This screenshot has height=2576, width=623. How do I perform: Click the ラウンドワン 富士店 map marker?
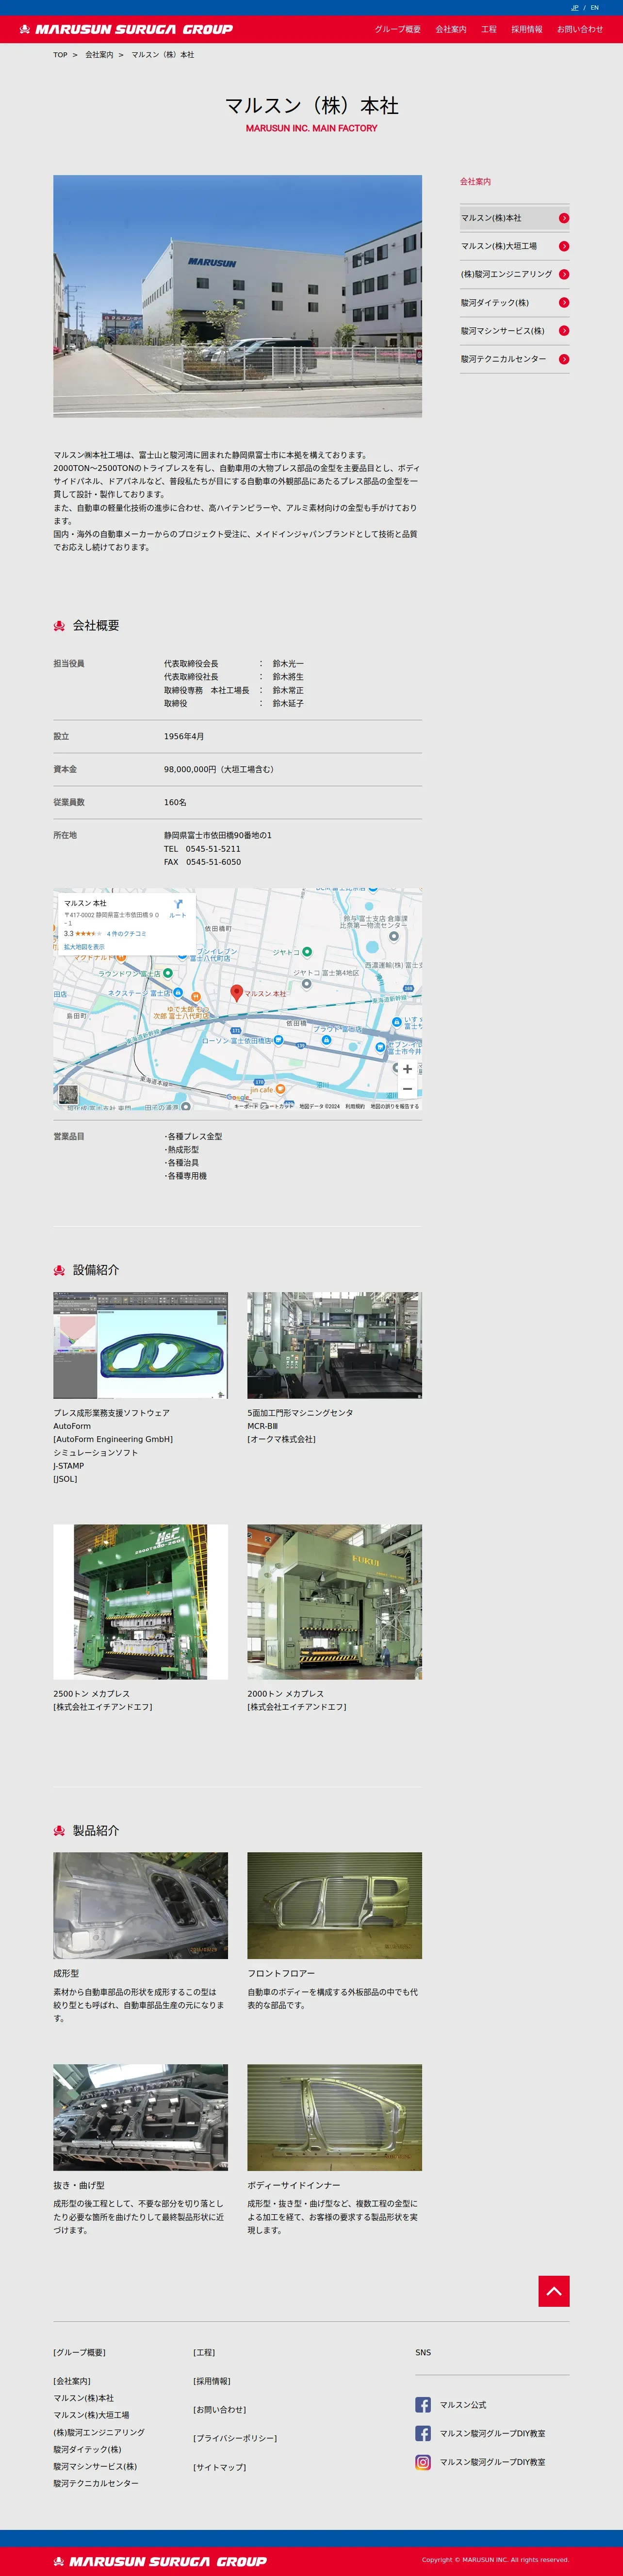click(x=167, y=972)
